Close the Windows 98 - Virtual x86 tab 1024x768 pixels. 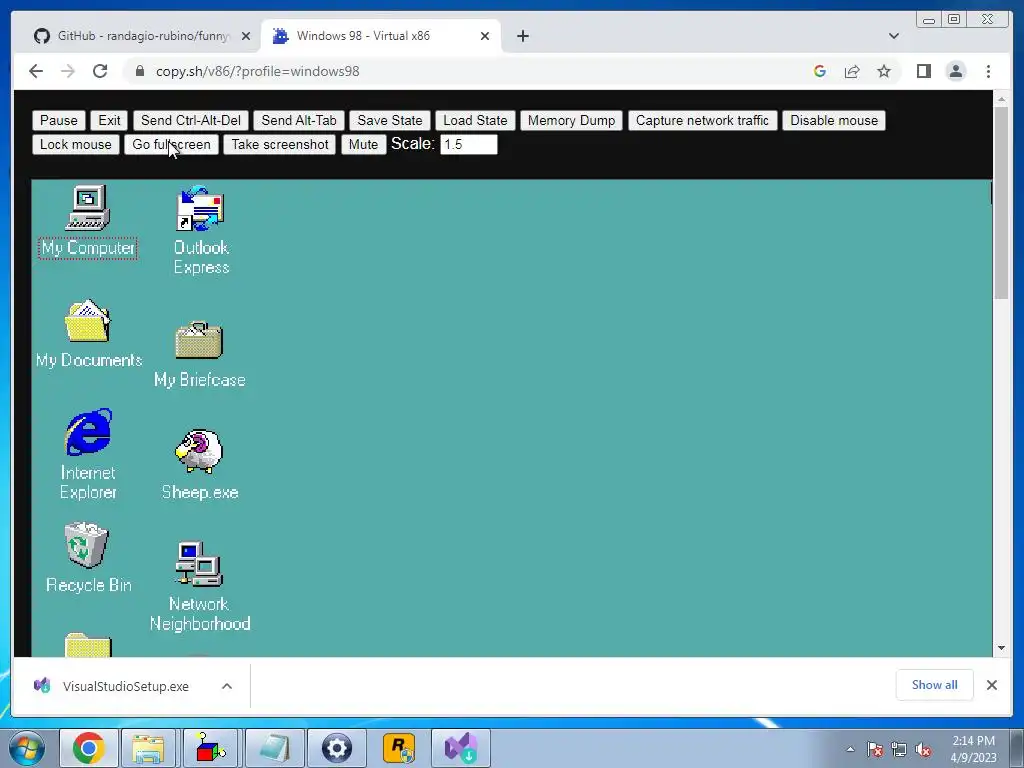click(x=485, y=36)
